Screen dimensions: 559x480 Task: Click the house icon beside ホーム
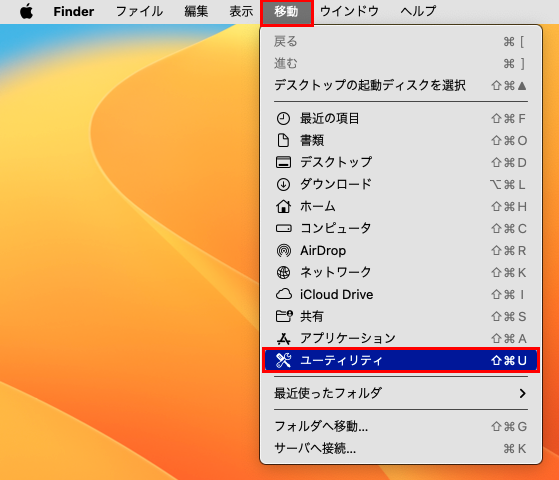point(283,206)
